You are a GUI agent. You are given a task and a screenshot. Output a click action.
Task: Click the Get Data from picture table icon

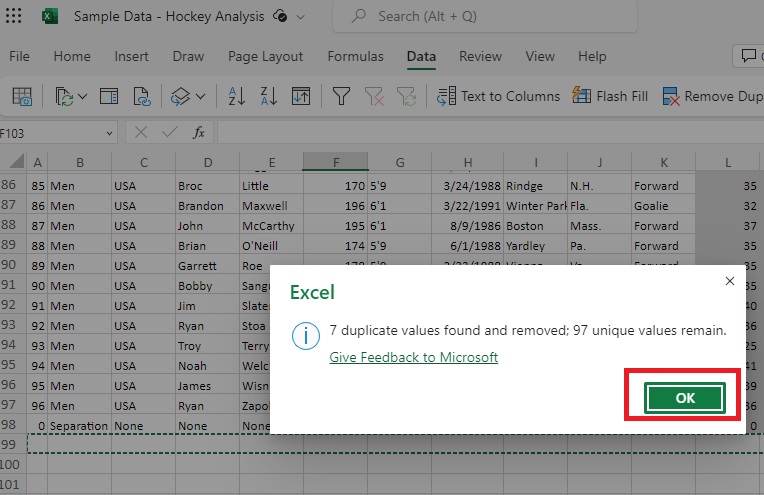22,96
